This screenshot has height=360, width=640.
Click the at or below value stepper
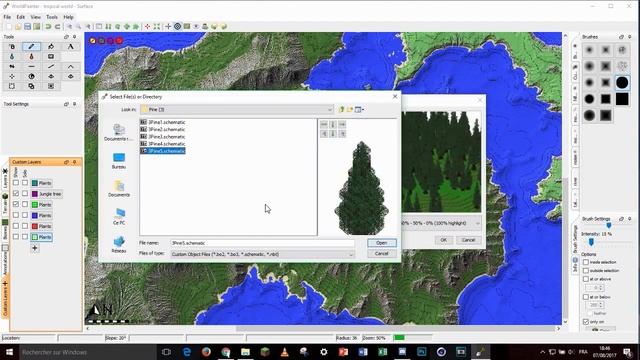(600, 305)
